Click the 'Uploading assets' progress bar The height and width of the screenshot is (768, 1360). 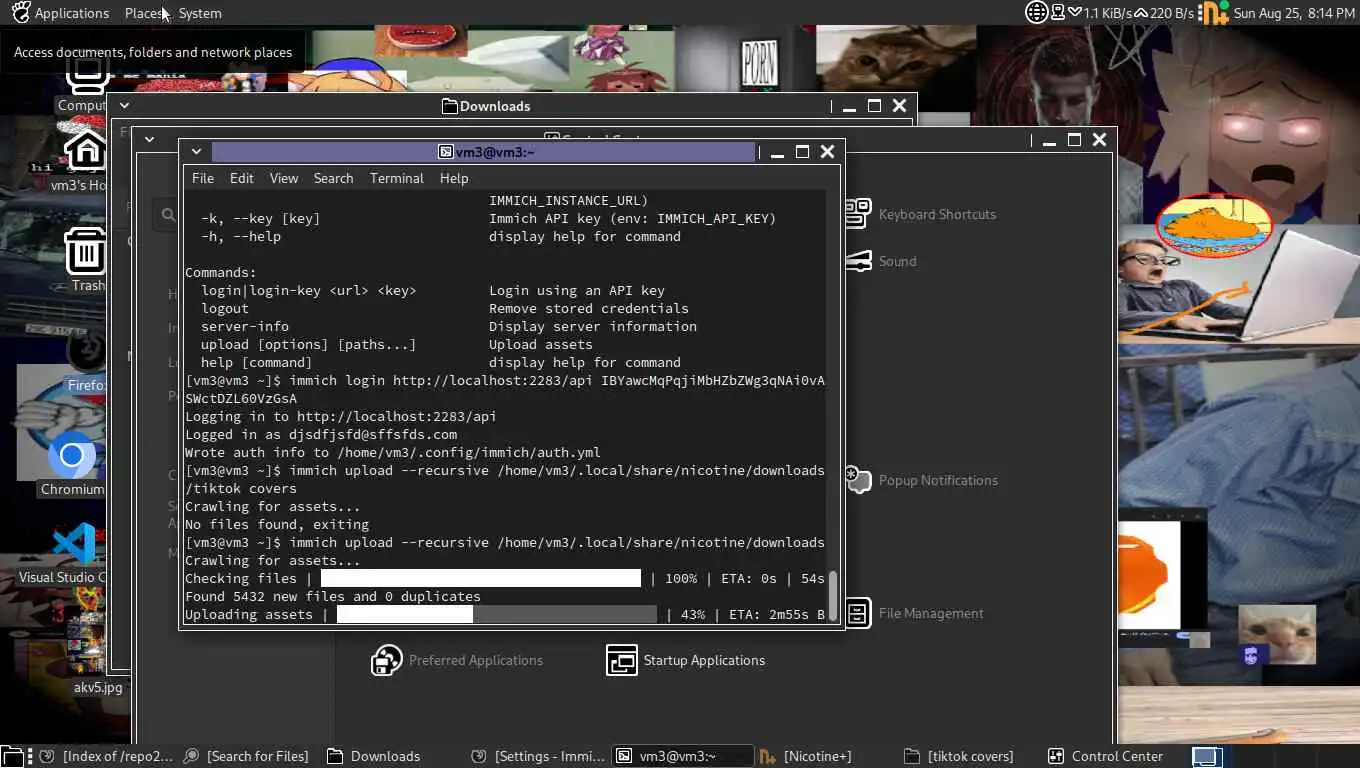[497, 614]
